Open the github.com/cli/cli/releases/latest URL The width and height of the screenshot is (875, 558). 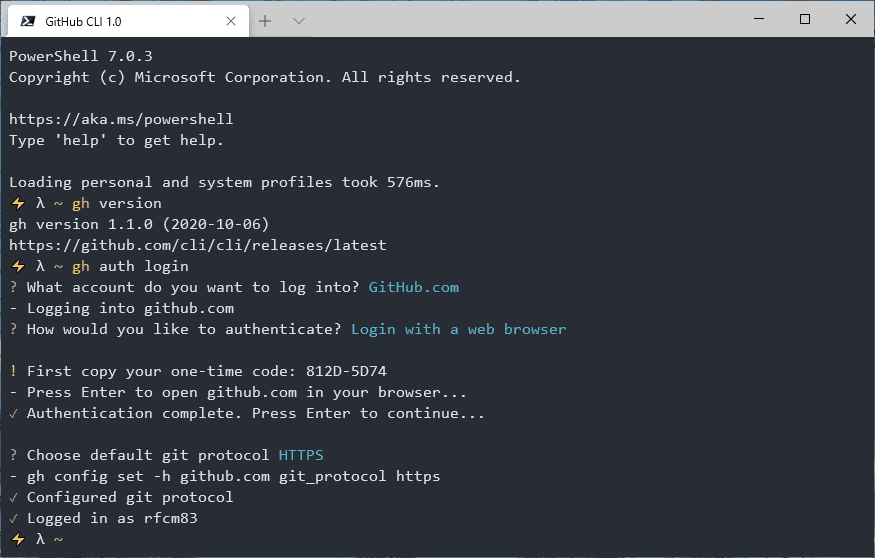[198, 245]
